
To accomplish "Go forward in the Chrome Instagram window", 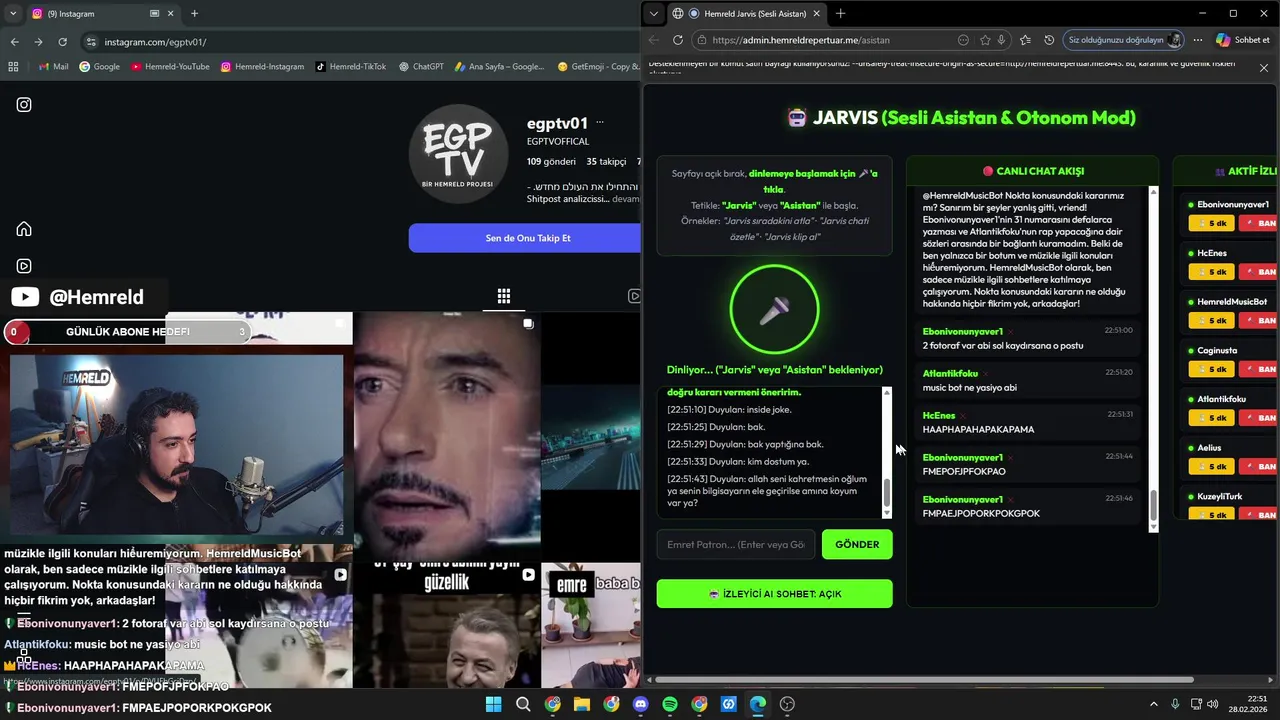I will click(38, 42).
